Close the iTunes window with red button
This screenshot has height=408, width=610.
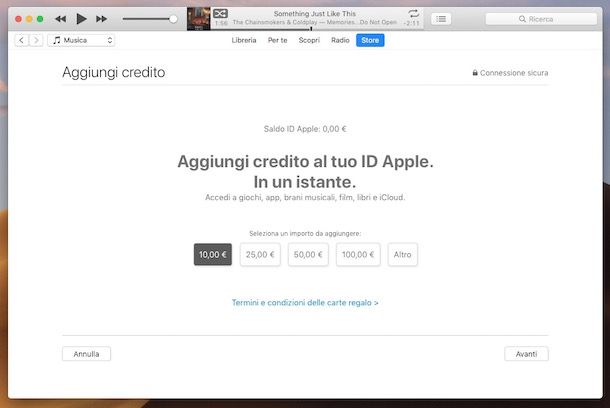pos(18,19)
